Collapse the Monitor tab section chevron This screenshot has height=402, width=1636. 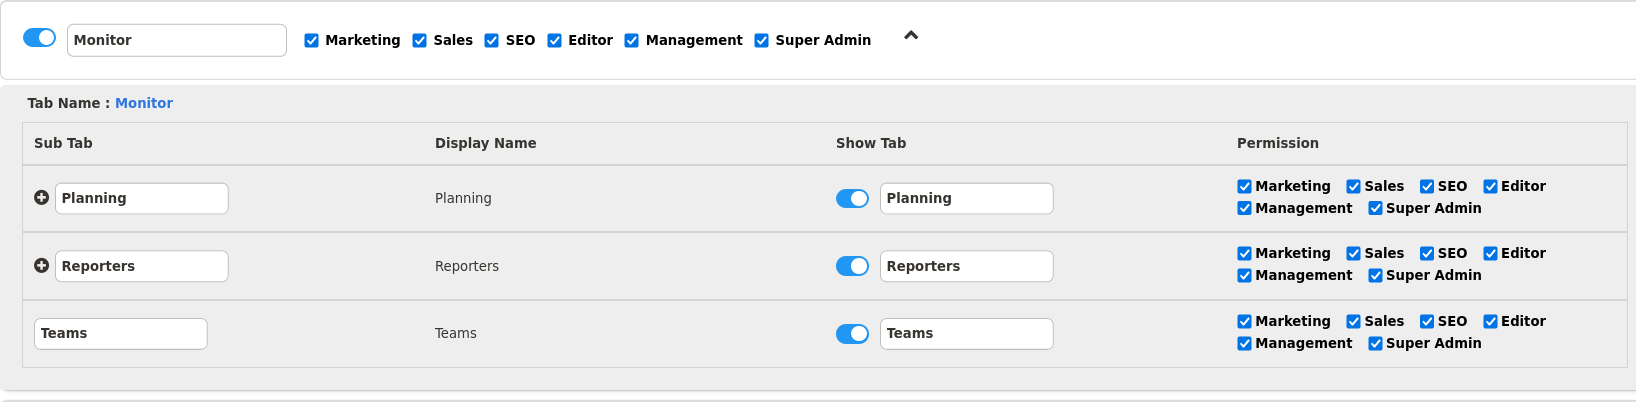click(x=910, y=36)
